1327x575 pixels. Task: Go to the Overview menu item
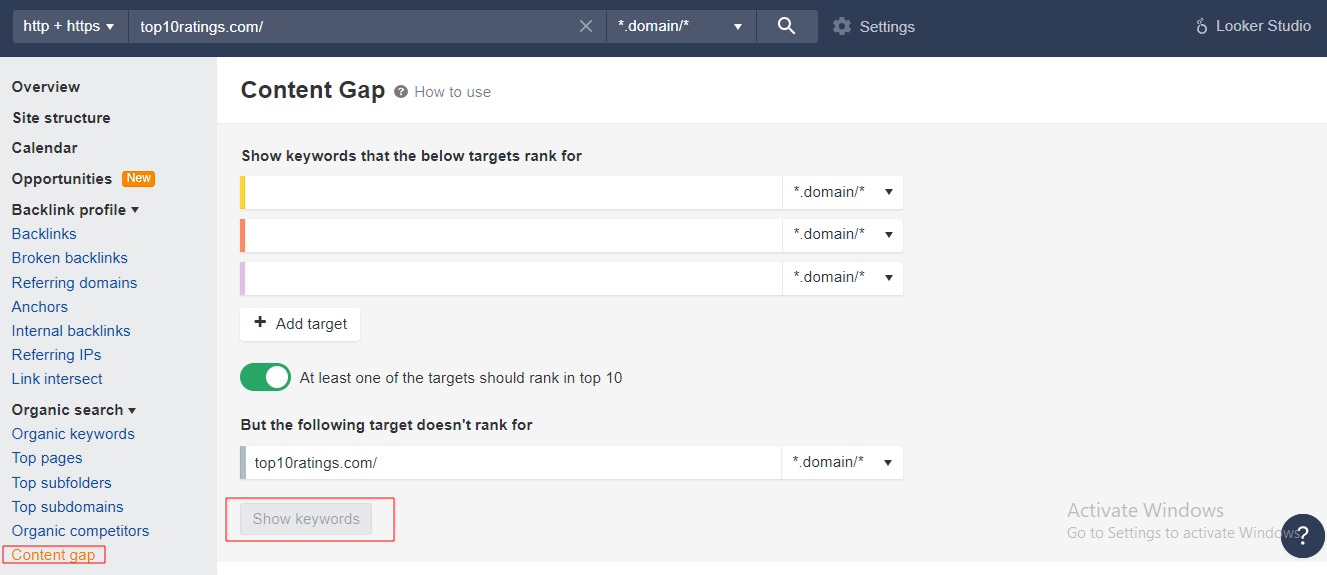point(46,87)
